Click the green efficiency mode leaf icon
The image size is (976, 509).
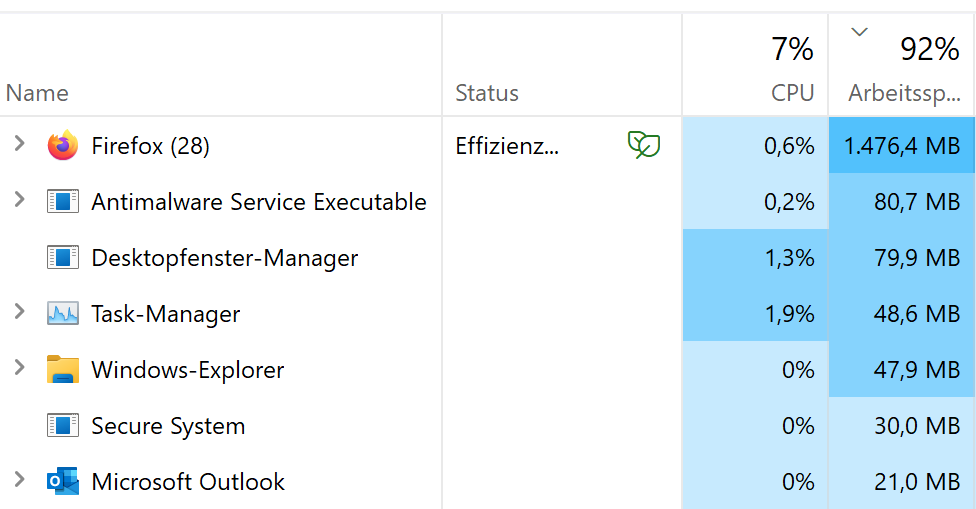(x=643, y=146)
